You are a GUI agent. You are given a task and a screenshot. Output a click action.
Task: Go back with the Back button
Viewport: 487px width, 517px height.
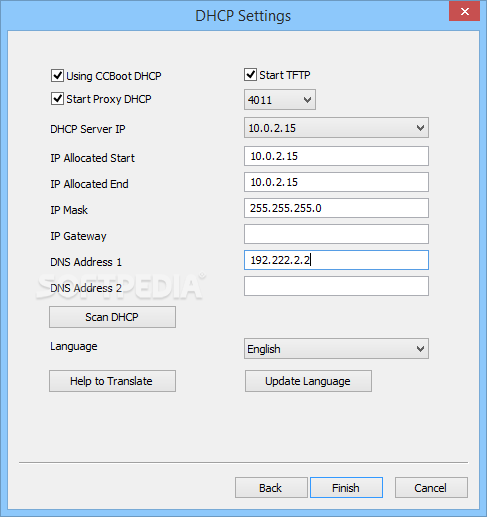click(x=271, y=488)
